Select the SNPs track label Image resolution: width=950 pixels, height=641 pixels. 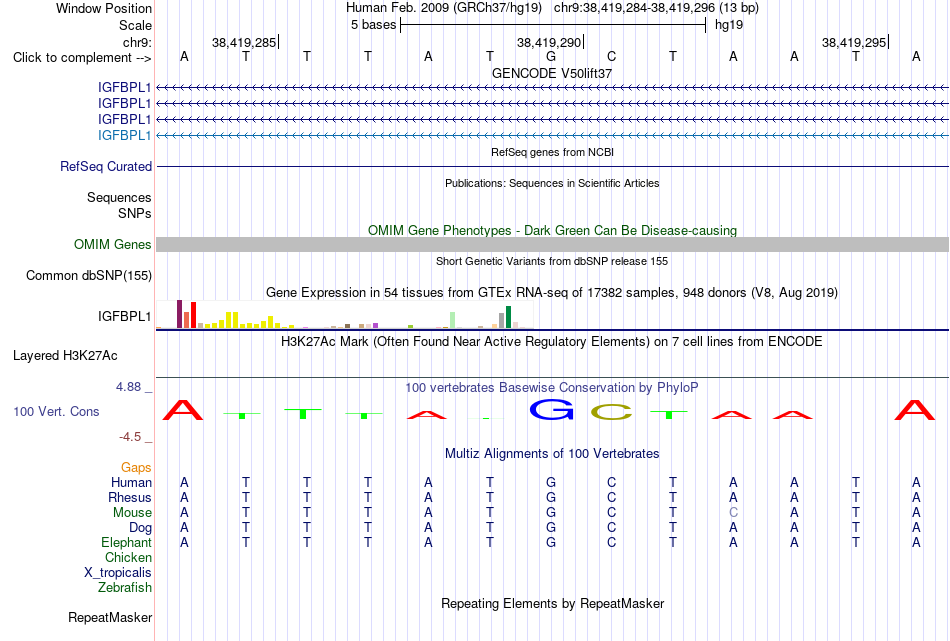pyautogui.click(x=135, y=213)
